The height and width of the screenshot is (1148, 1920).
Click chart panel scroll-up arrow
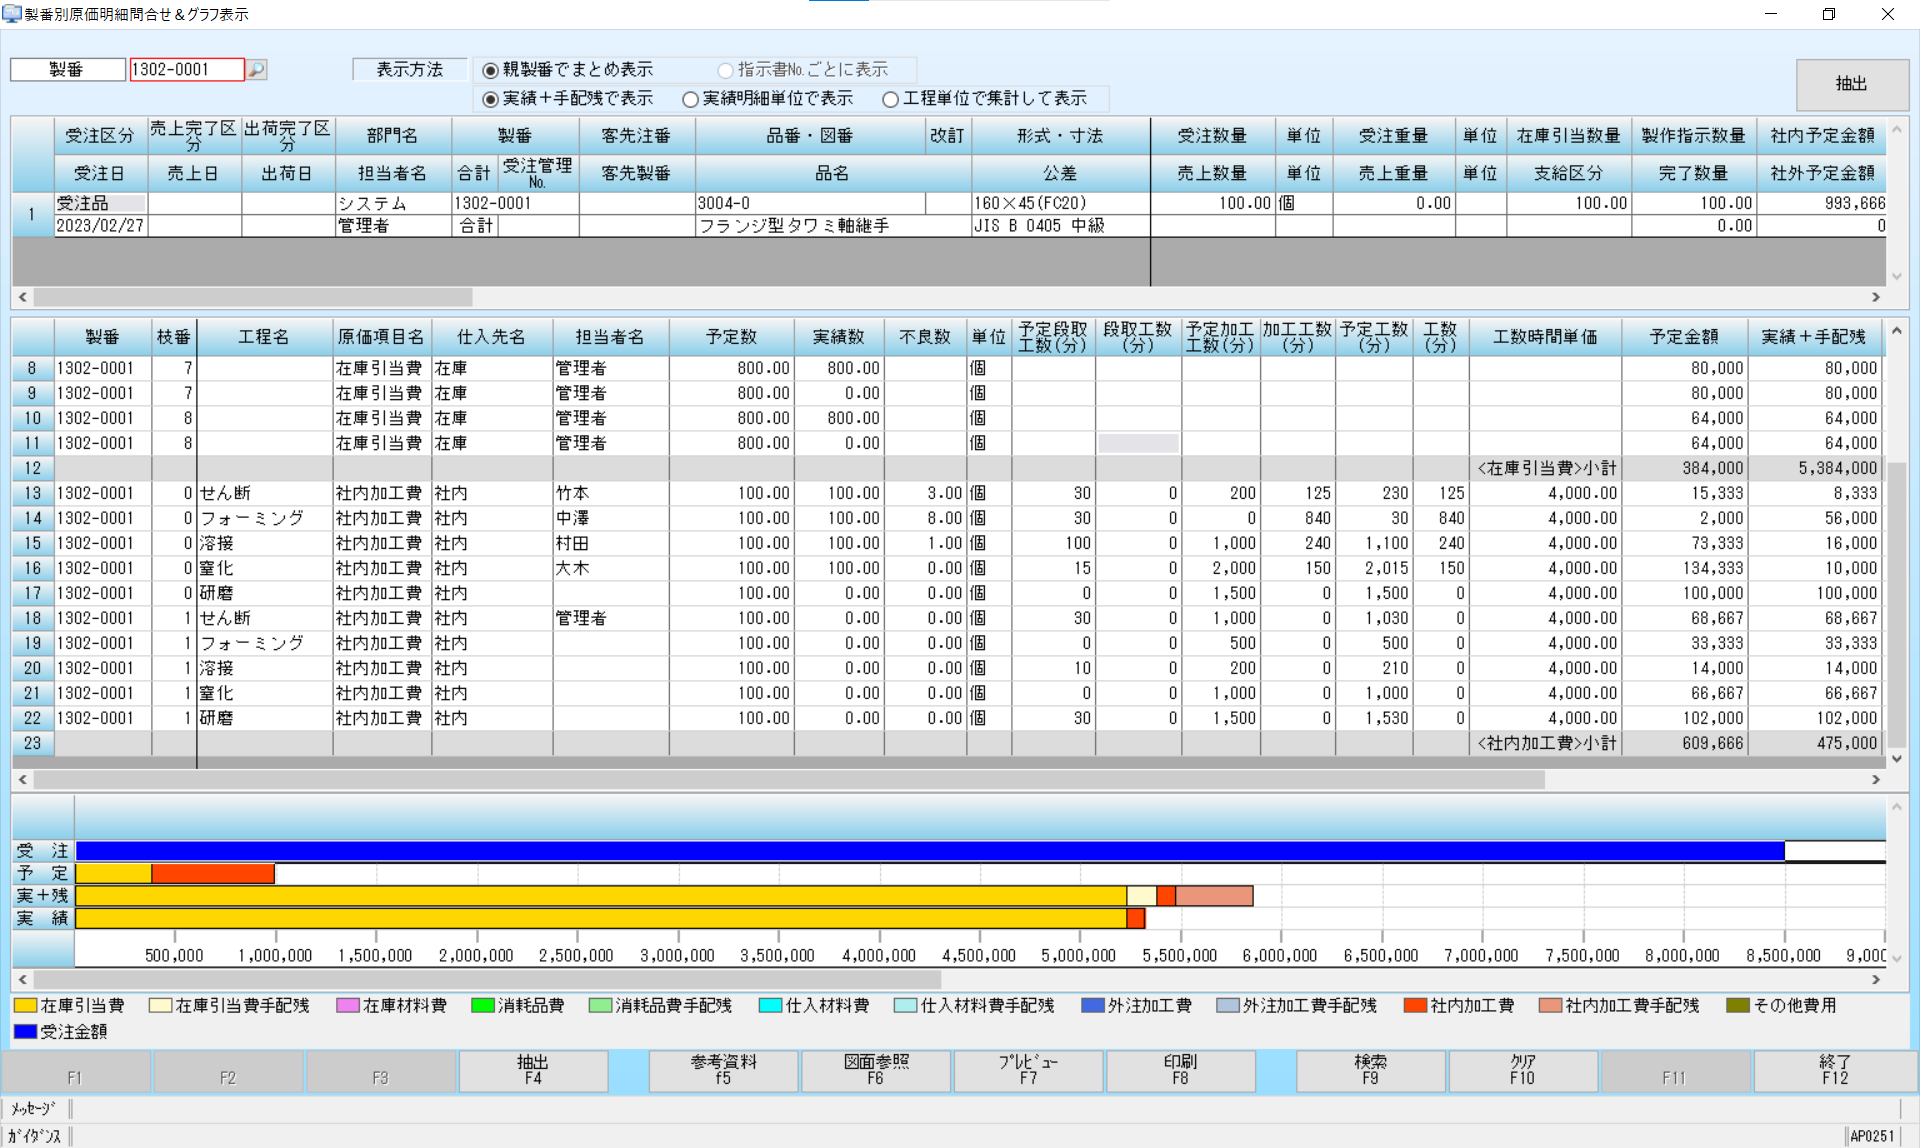[1896, 807]
